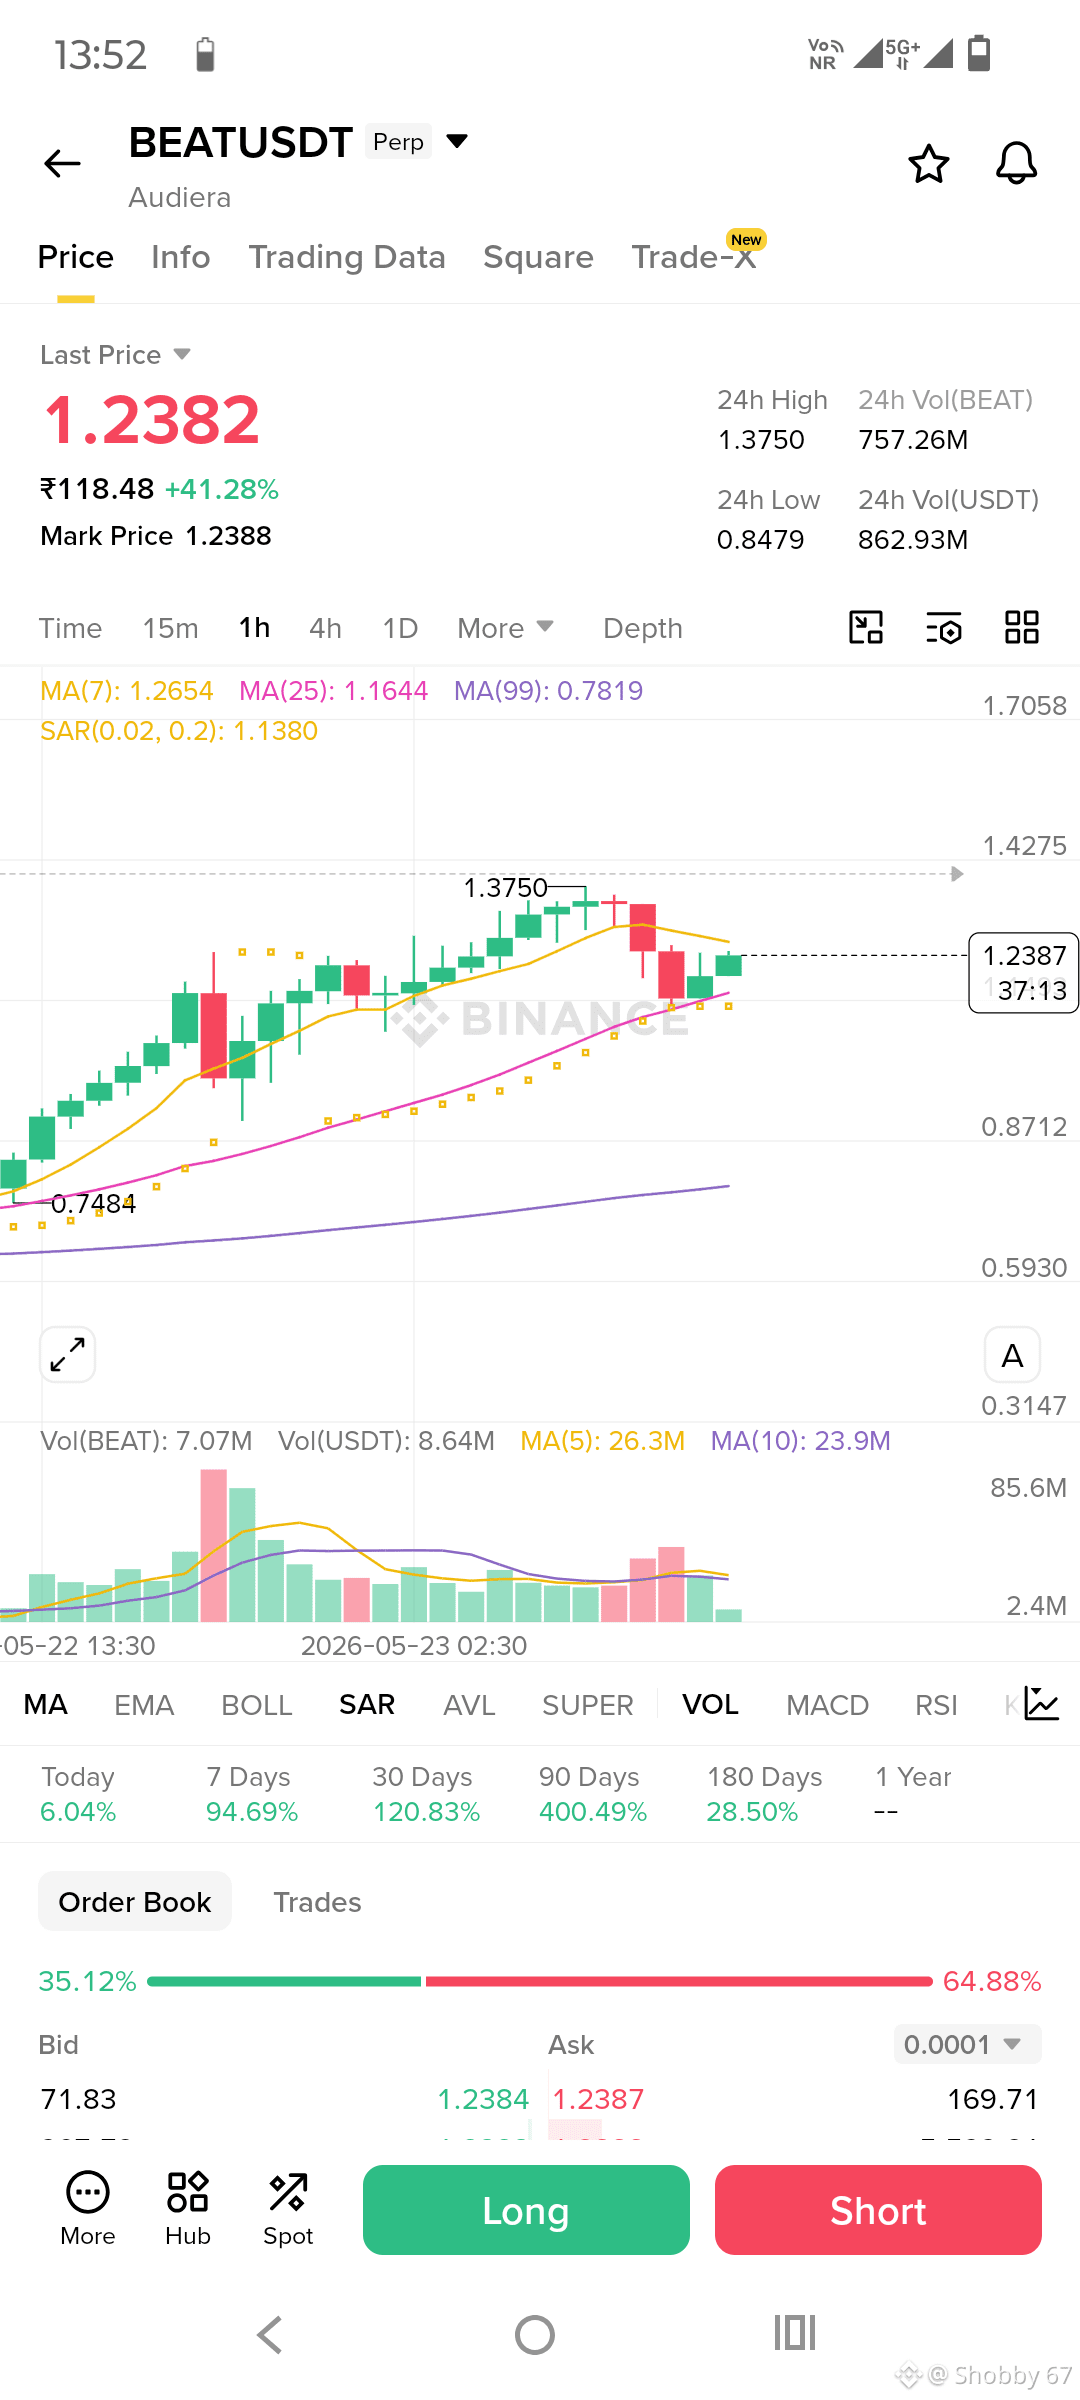The height and width of the screenshot is (2400, 1080).
Task: Toggle the MACD sub-indicator
Action: tap(827, 1704)
